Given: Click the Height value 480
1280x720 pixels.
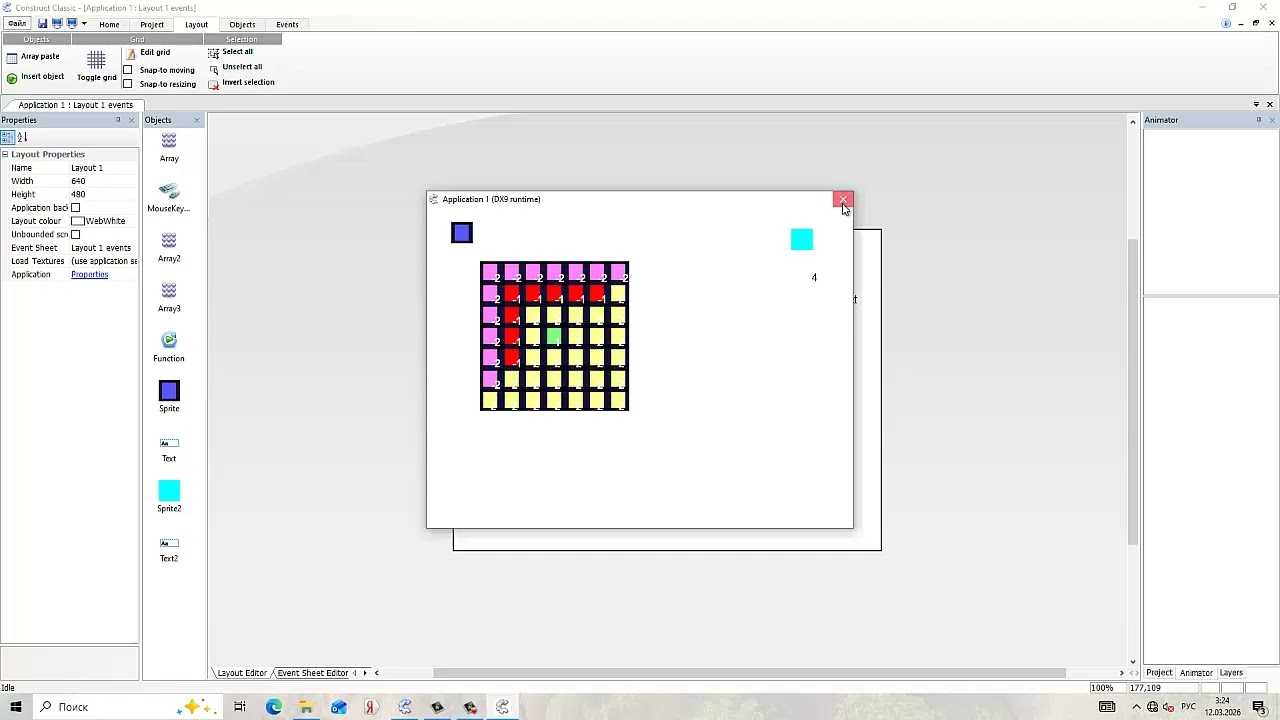Looking at the screenshot, I should pos(103,194).
